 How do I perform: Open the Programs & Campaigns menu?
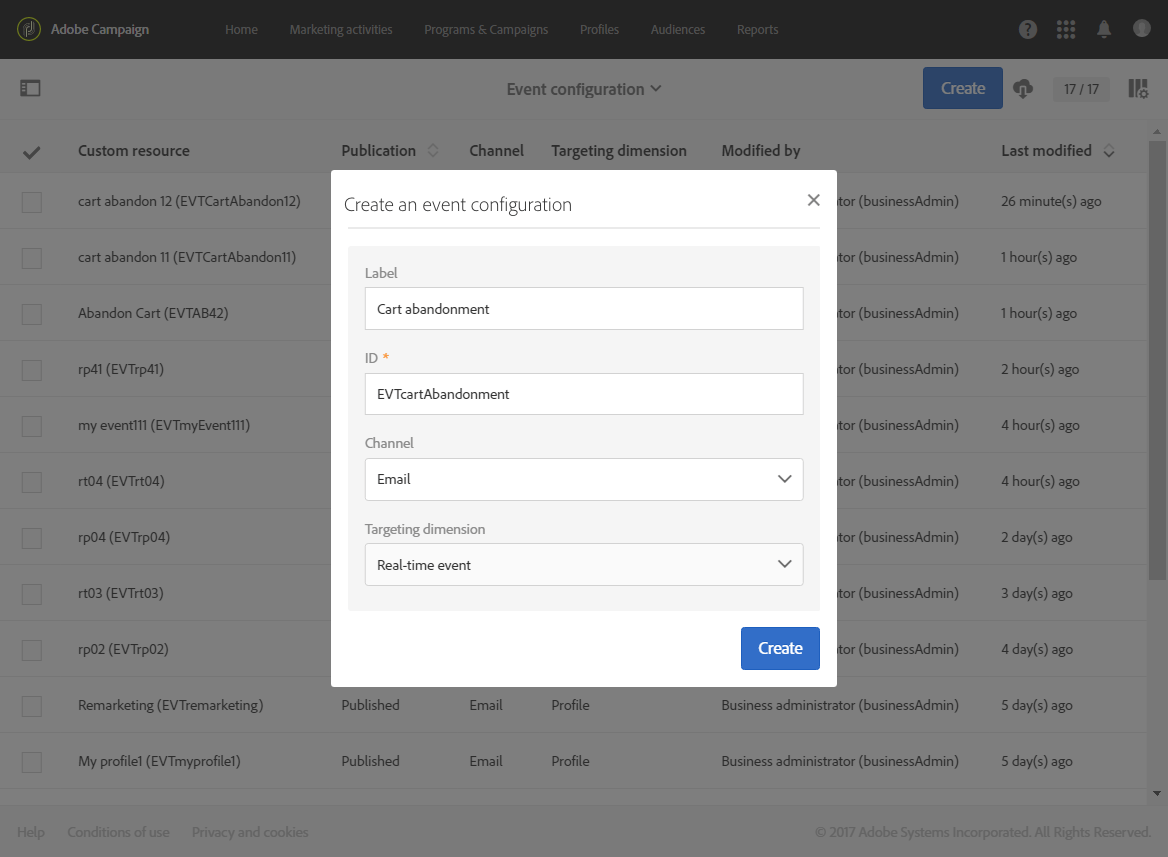(486, 29)
